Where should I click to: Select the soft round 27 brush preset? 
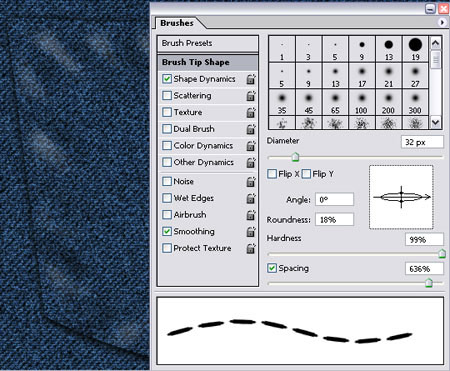click(x=415, y=76)
